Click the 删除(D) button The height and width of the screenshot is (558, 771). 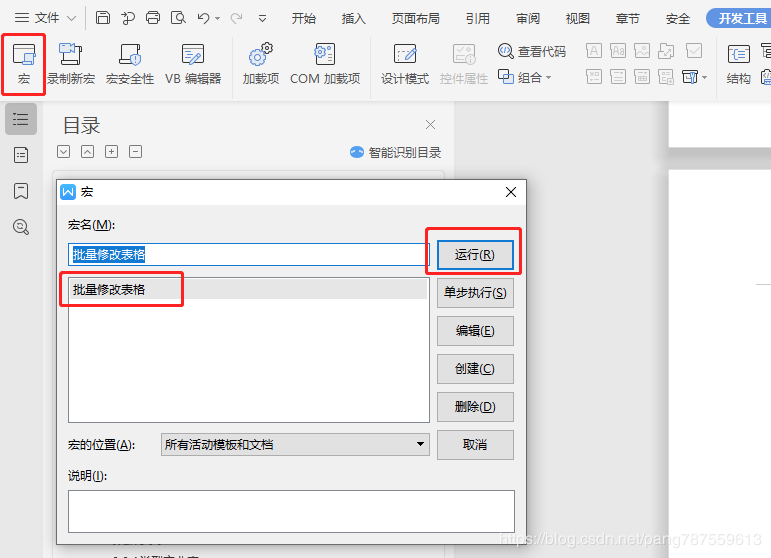[x=475, y=407]
